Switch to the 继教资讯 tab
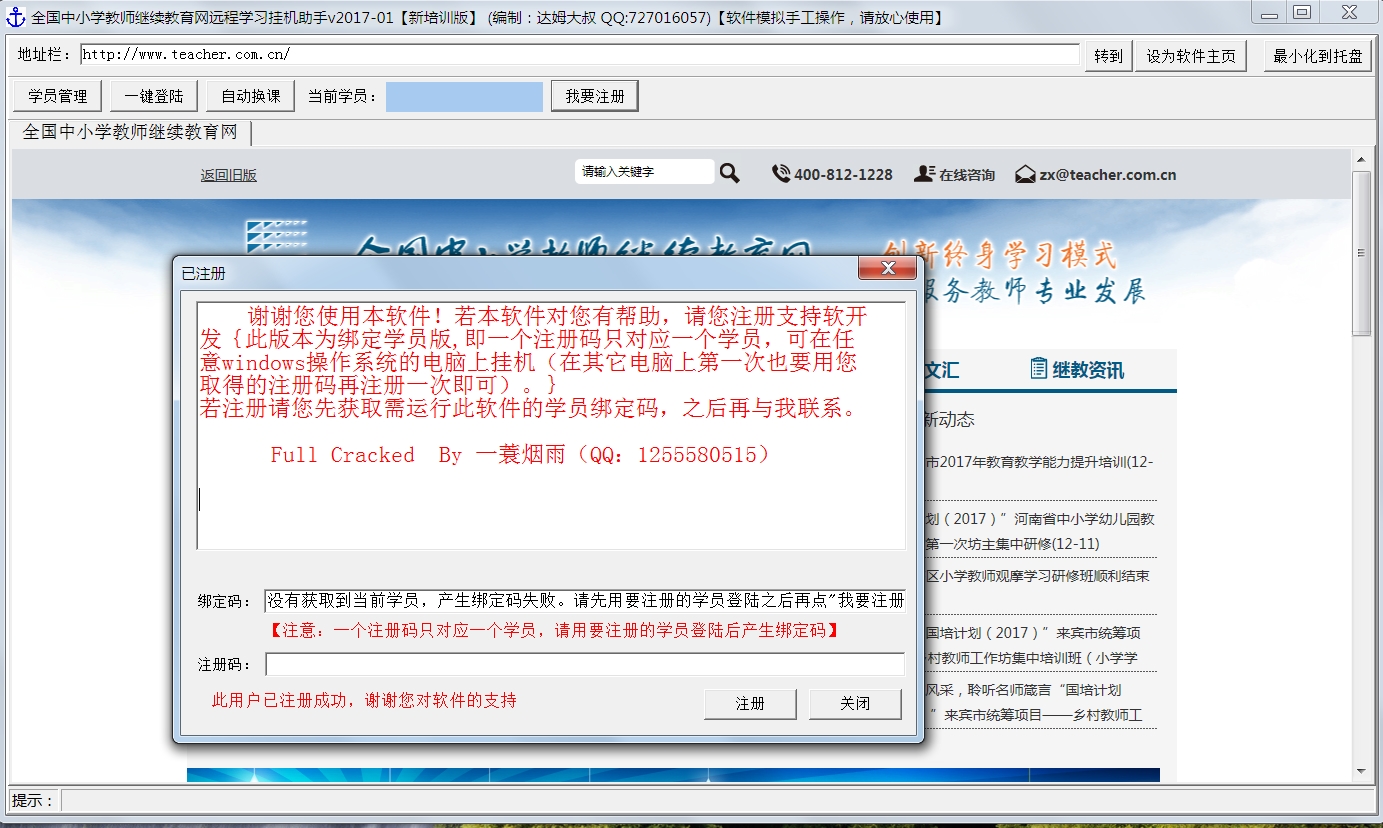This screenshot has width=1383, height=828. click(1087, 370)
